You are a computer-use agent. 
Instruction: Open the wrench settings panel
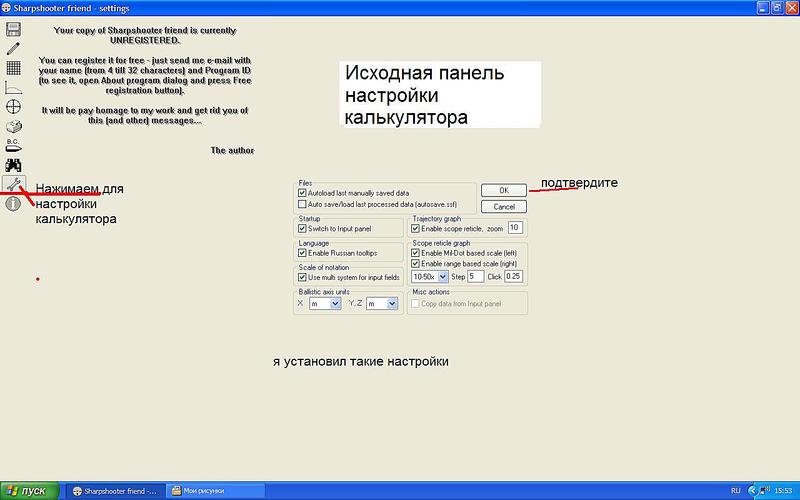click(13, 184)
